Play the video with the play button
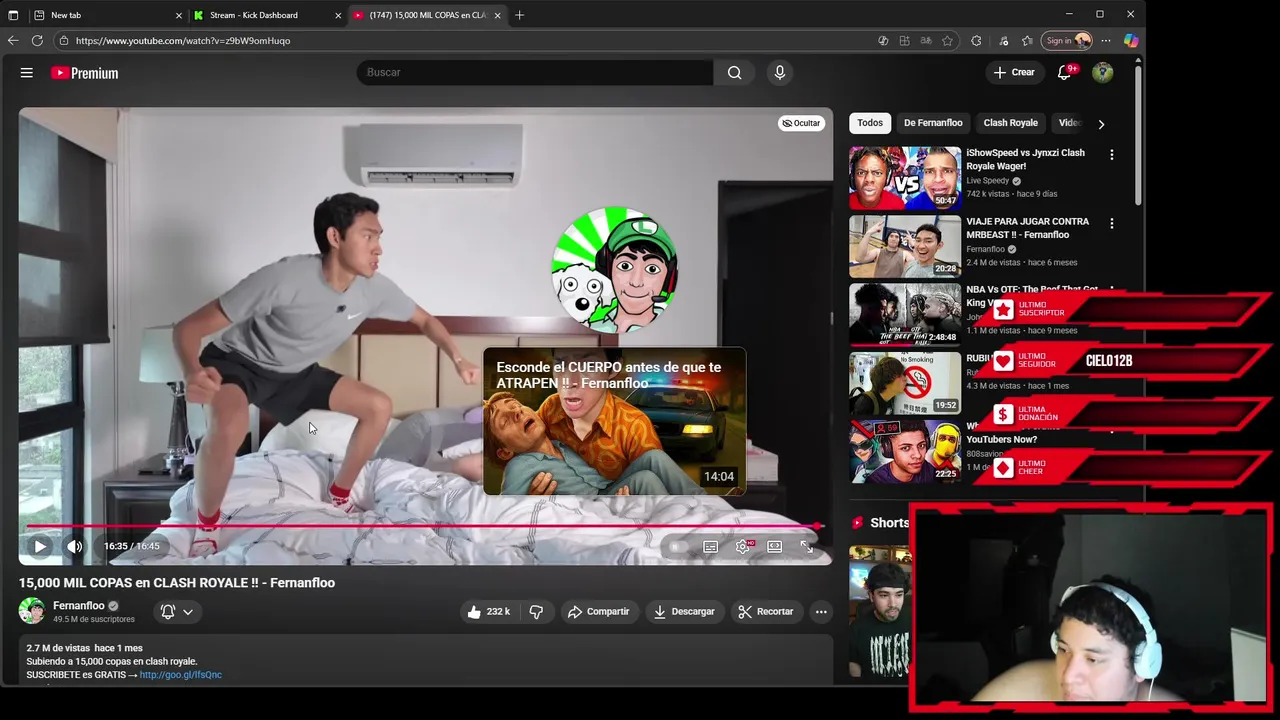 40,546
